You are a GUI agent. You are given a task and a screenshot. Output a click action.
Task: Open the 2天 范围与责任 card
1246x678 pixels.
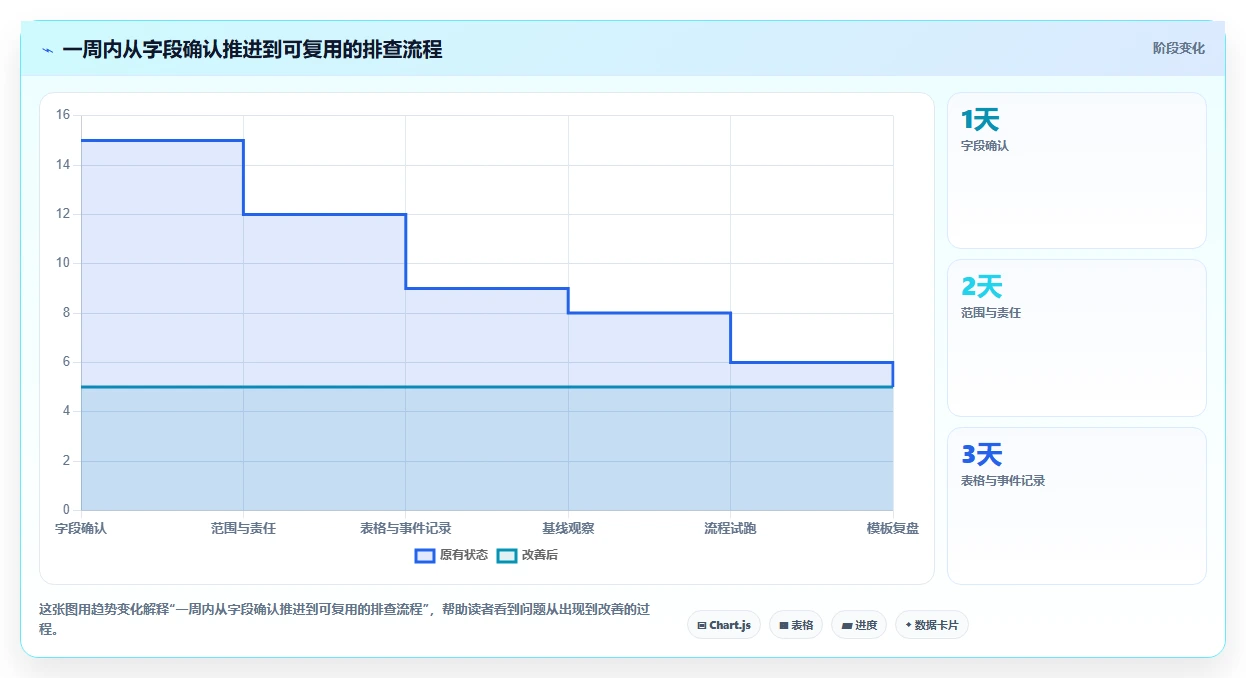1077,338
